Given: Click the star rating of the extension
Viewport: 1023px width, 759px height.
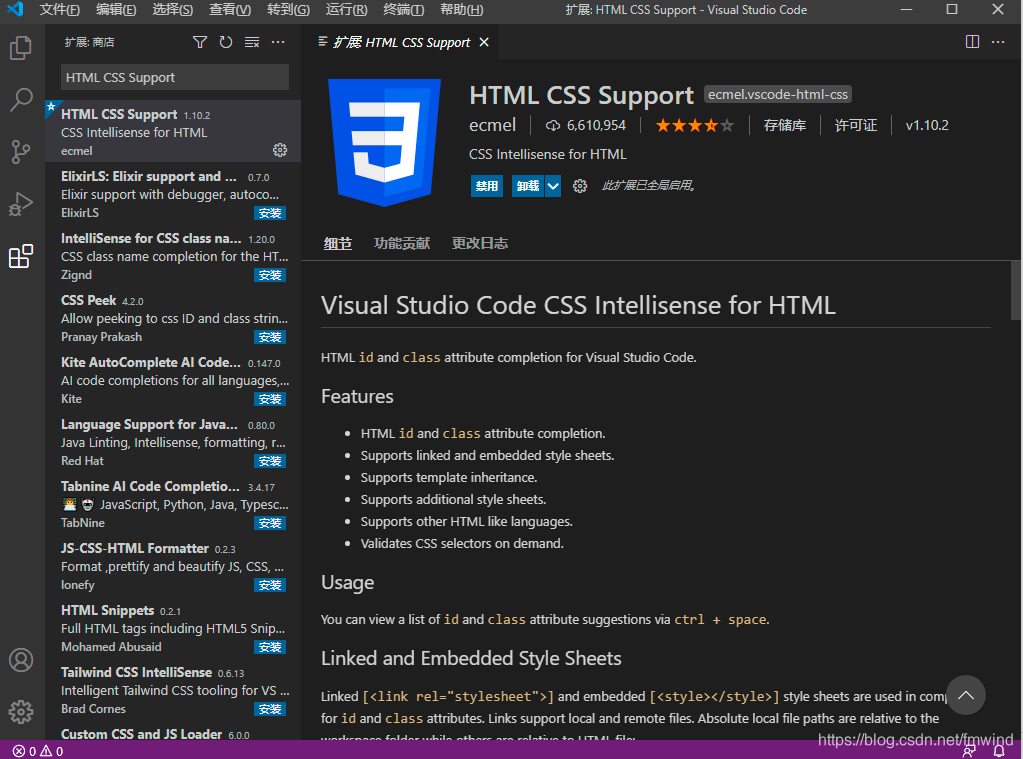Looking at the screenshot, I should coord(694,125).
